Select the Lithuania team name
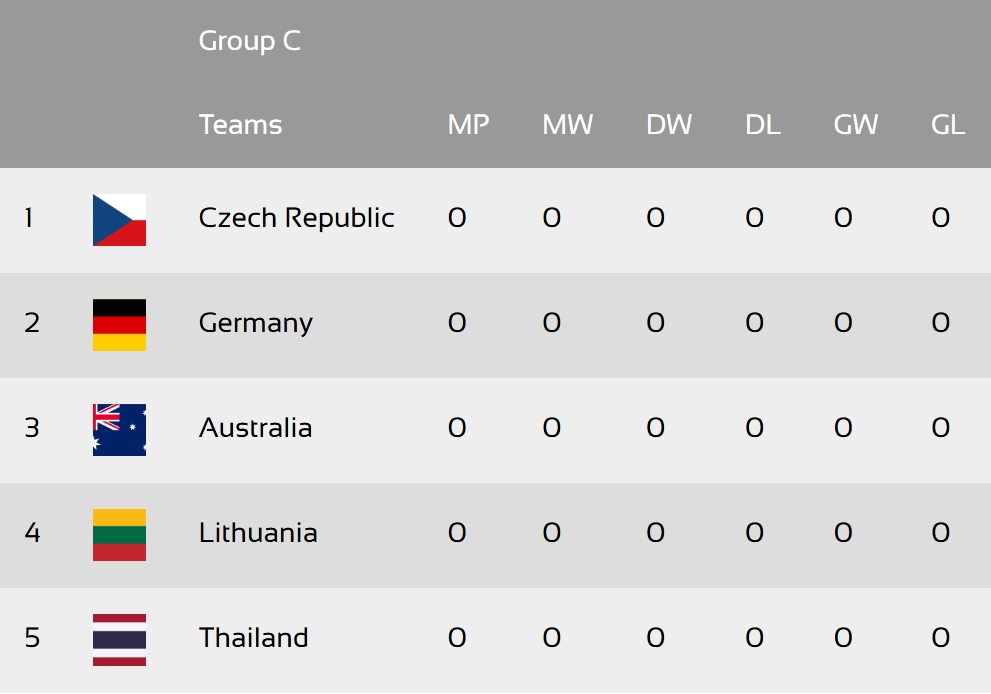 pos(258,533)
